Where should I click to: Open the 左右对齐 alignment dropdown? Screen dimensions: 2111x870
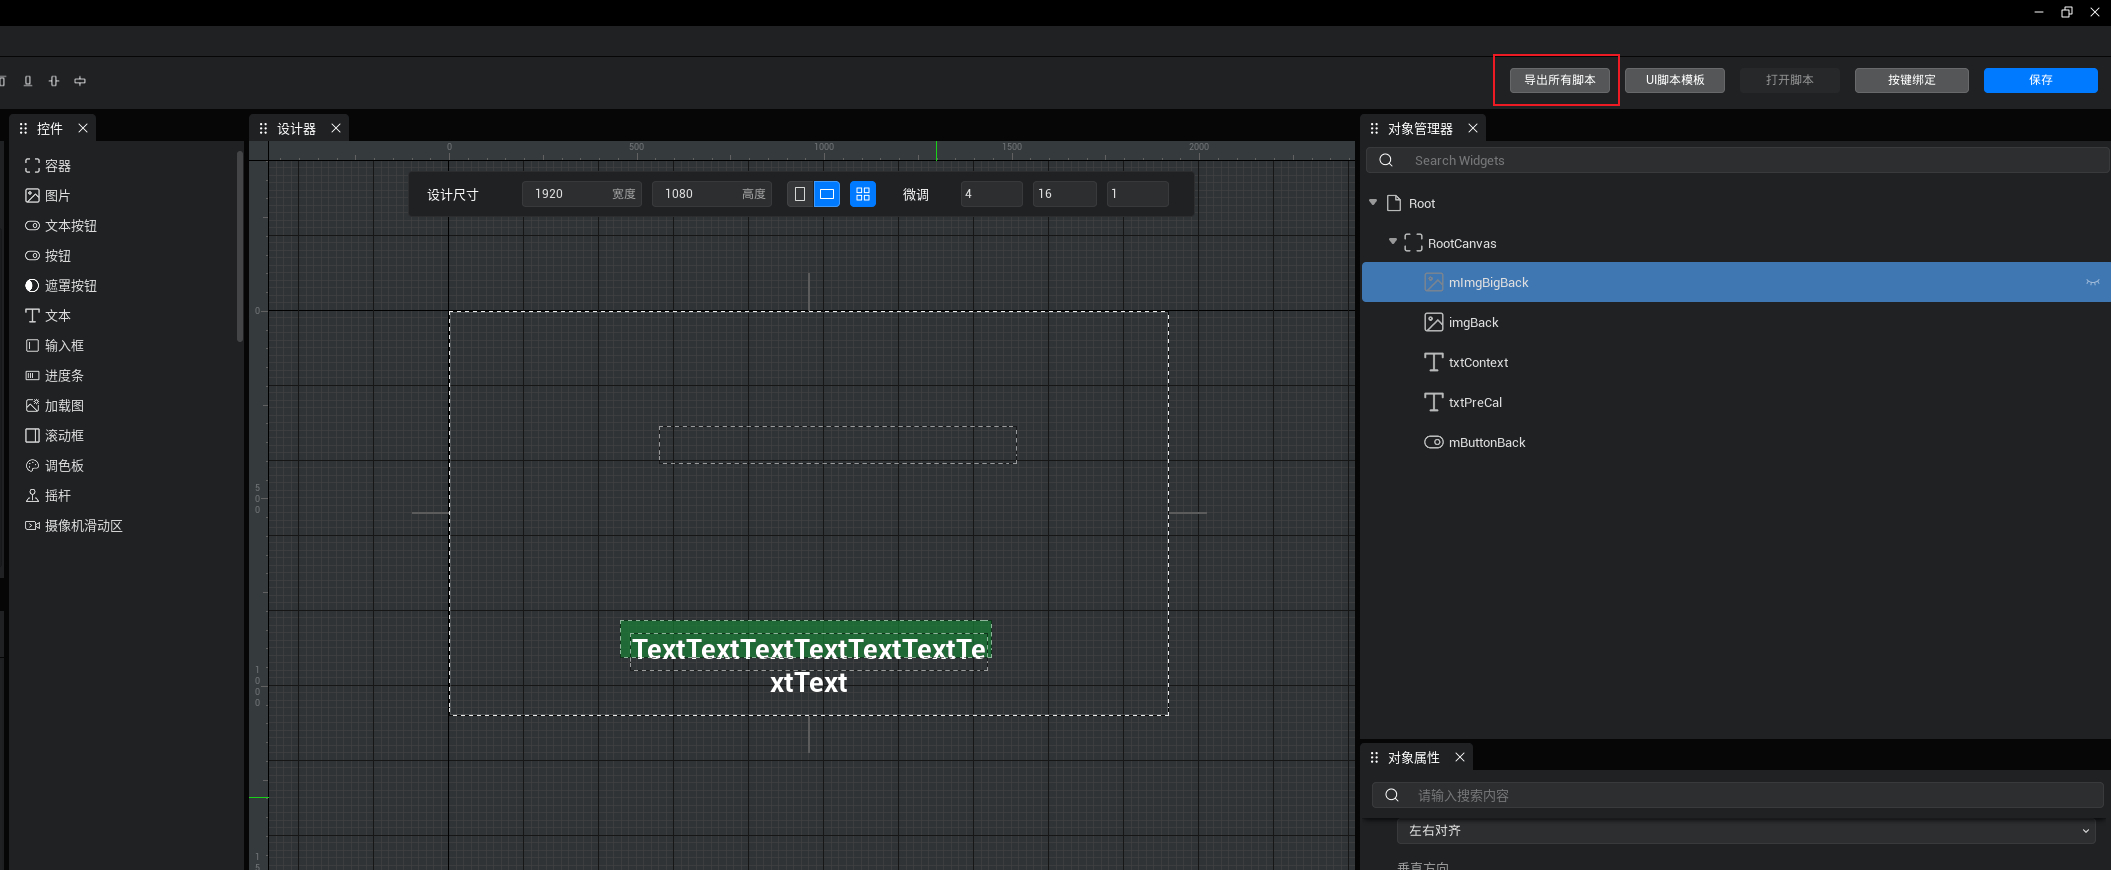coord(1746,830)
